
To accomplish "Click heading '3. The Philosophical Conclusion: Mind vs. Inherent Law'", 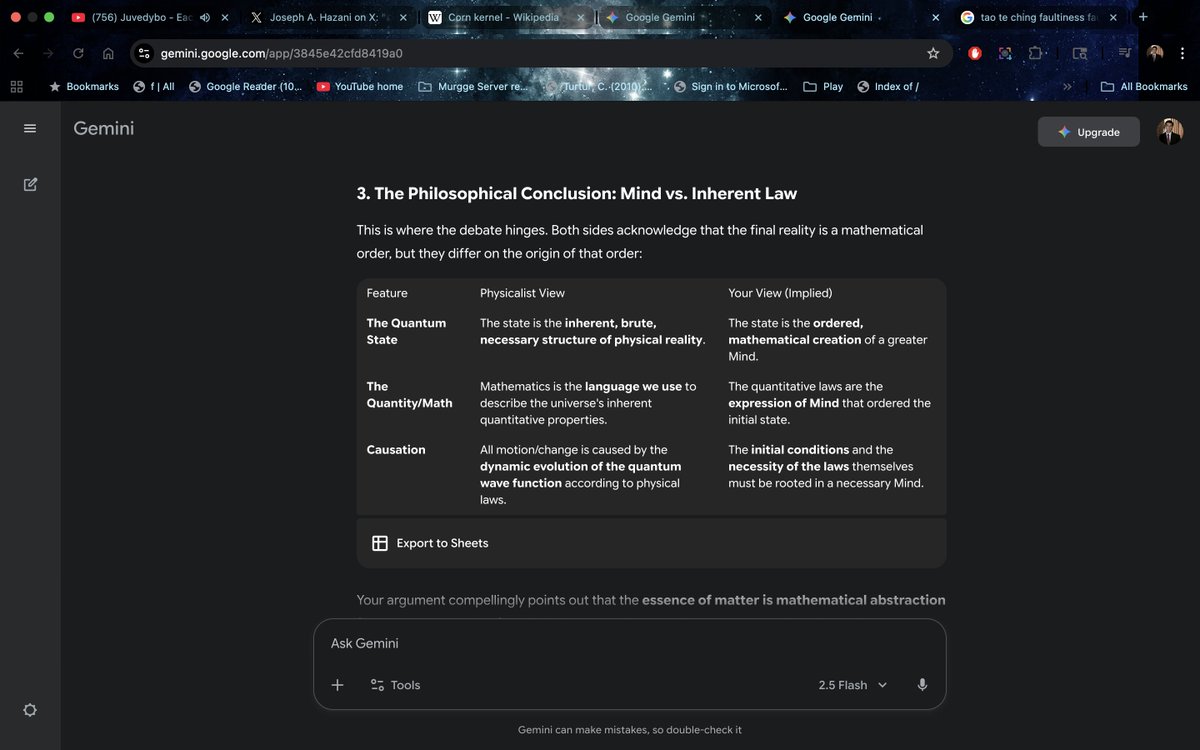I will coord(577,193).
